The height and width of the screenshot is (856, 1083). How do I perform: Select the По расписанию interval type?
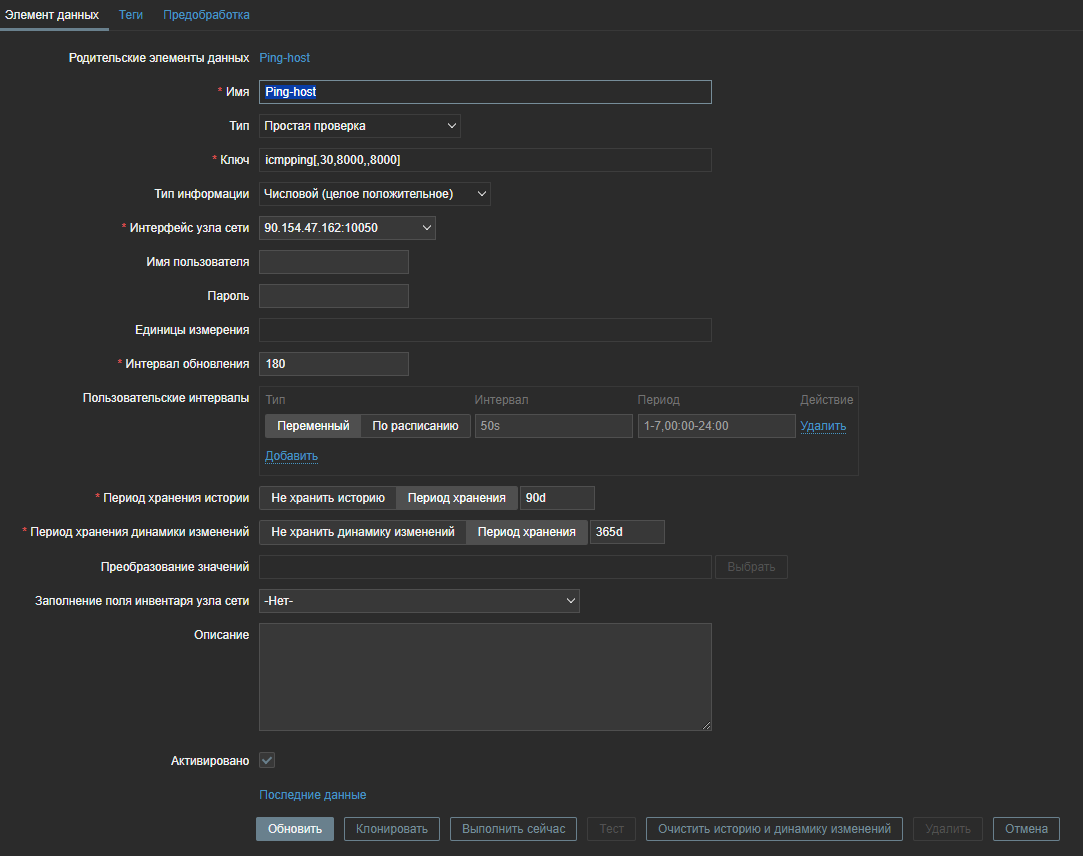point(415,426)
